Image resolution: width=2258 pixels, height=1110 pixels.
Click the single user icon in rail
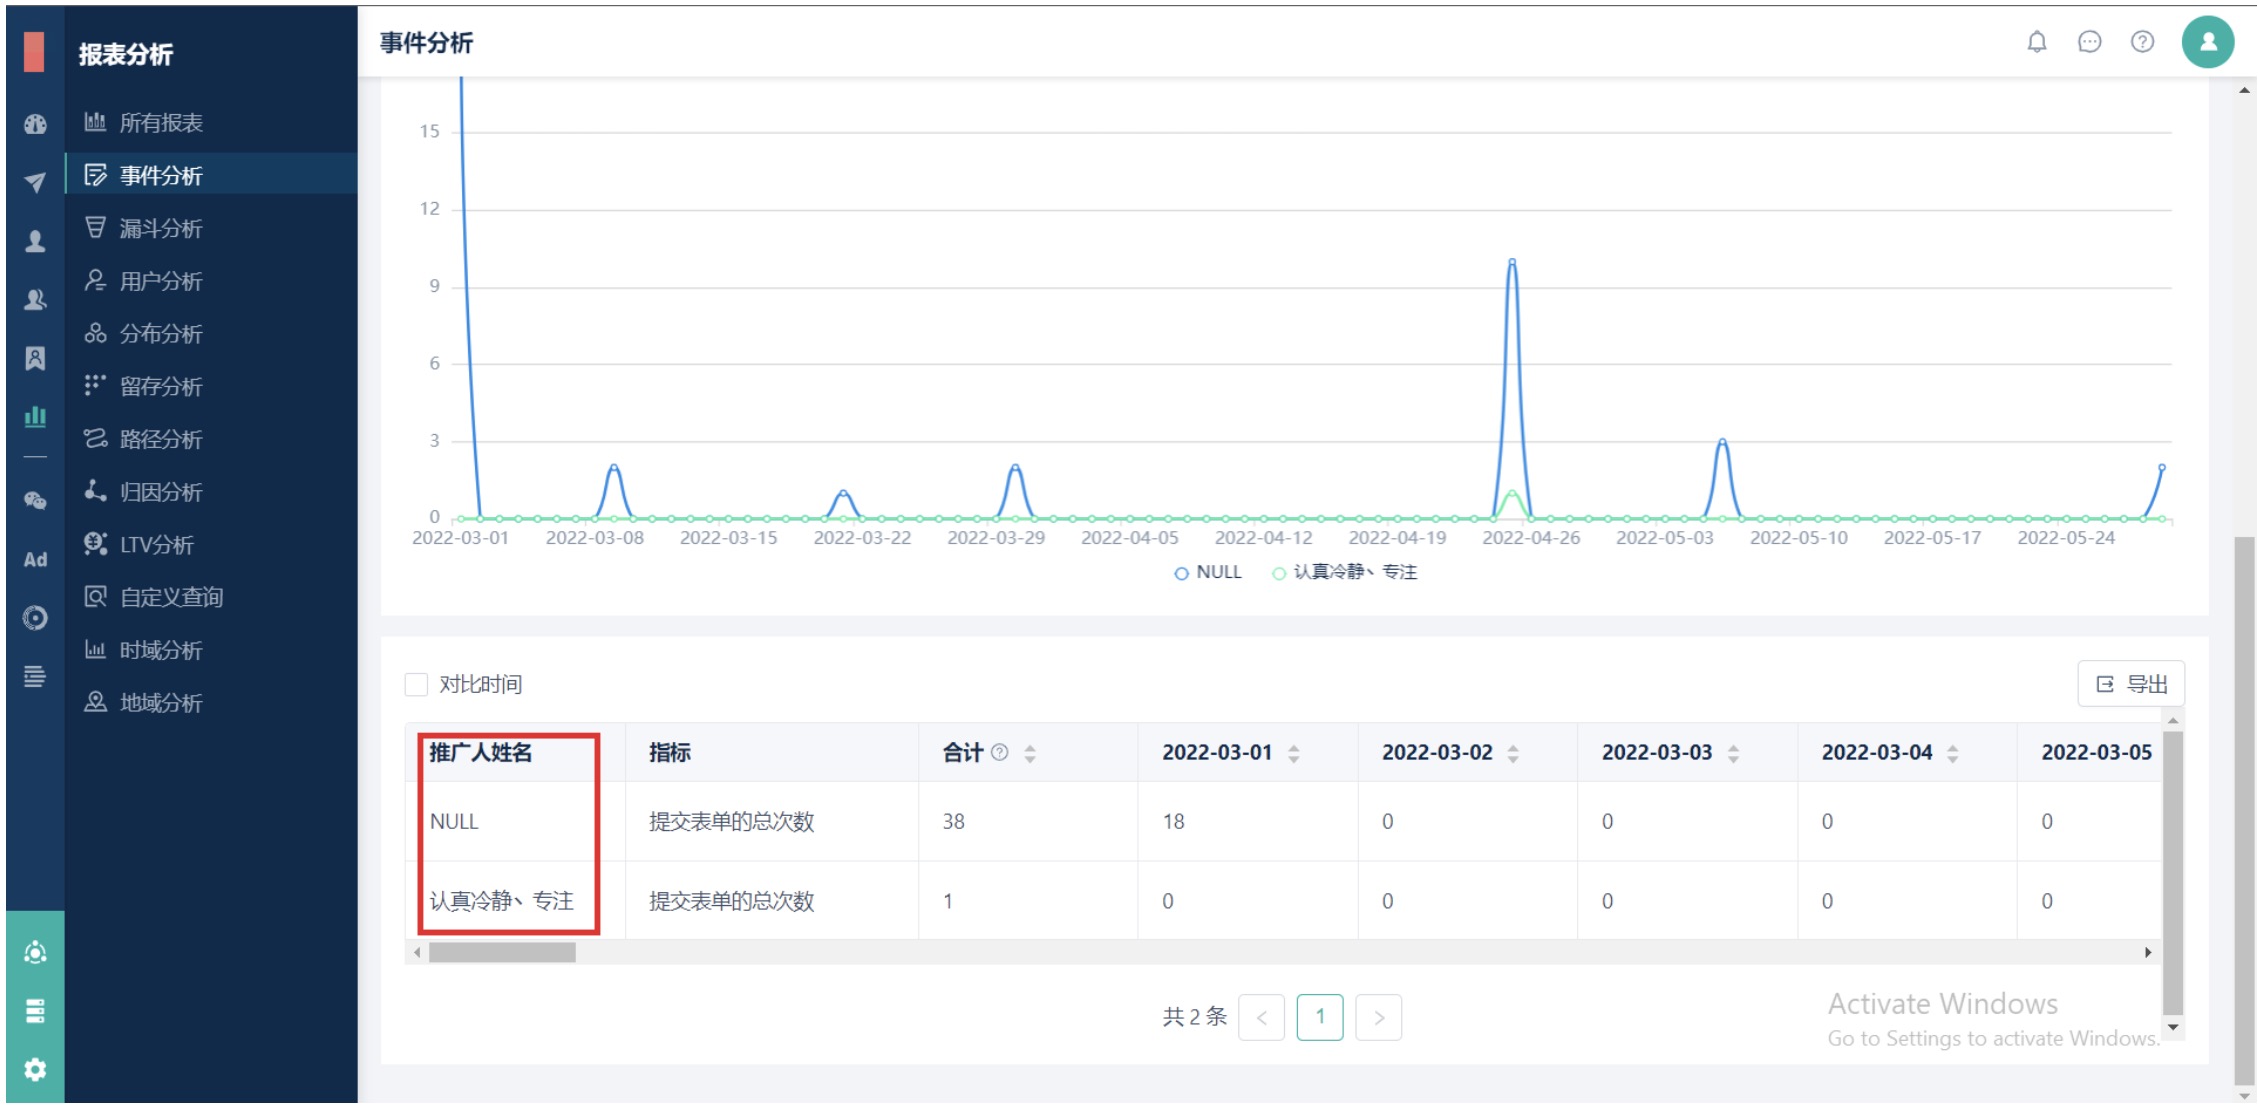click(35, 241)
